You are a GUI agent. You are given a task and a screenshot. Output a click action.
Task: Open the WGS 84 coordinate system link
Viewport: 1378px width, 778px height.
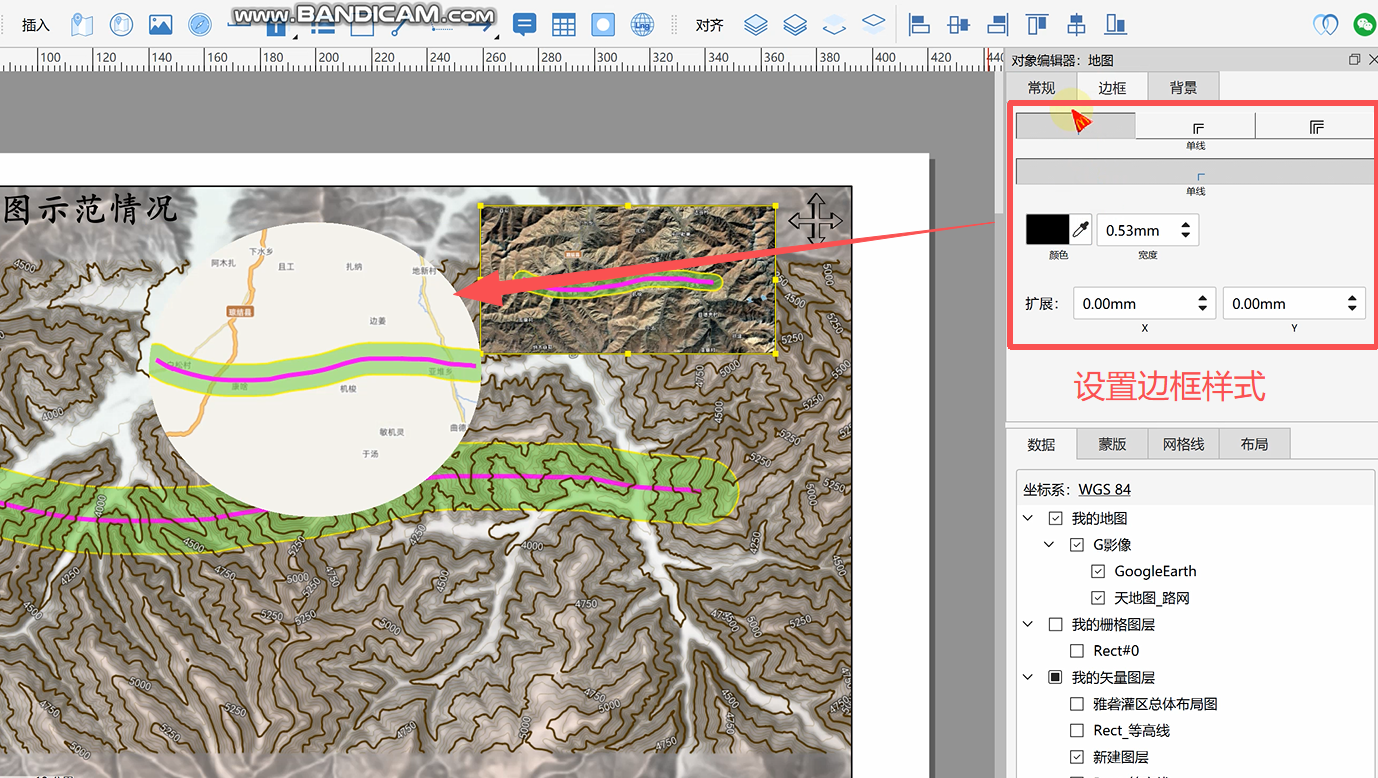(1104, 490)
